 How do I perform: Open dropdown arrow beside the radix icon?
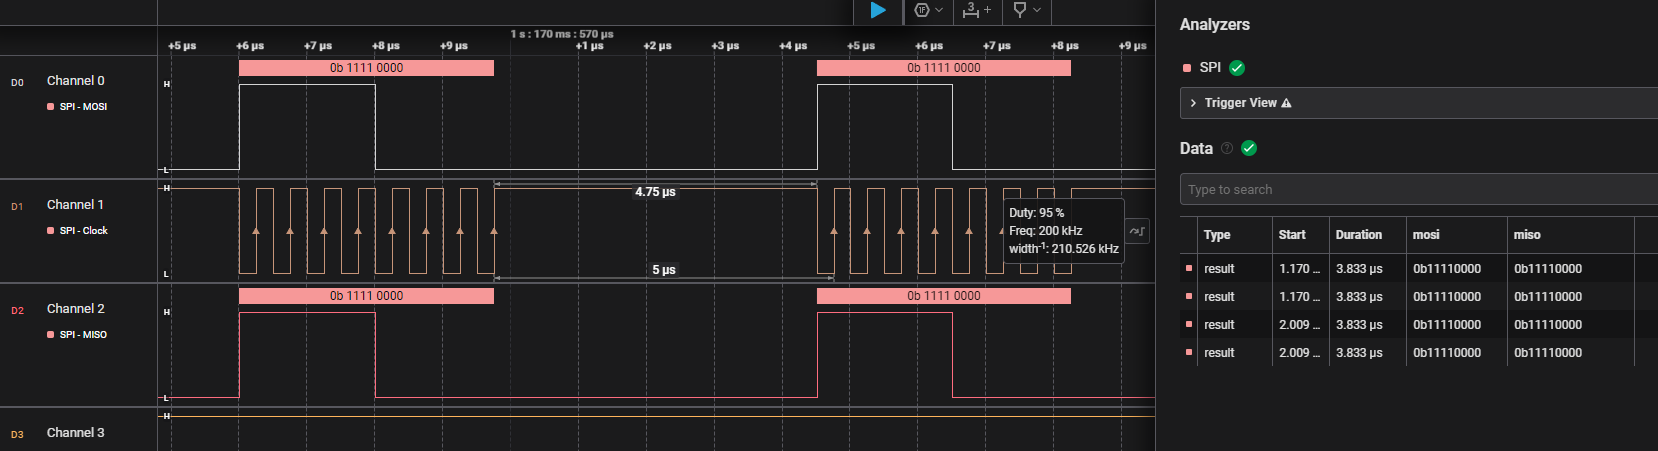(939, 10)
